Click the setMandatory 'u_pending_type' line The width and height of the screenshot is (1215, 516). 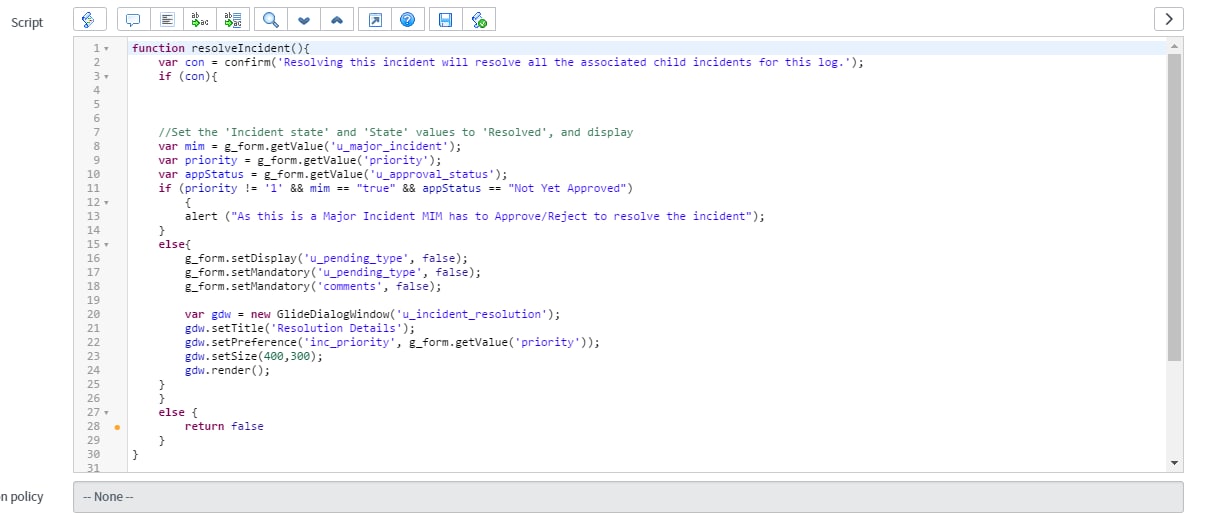[333, 272]
